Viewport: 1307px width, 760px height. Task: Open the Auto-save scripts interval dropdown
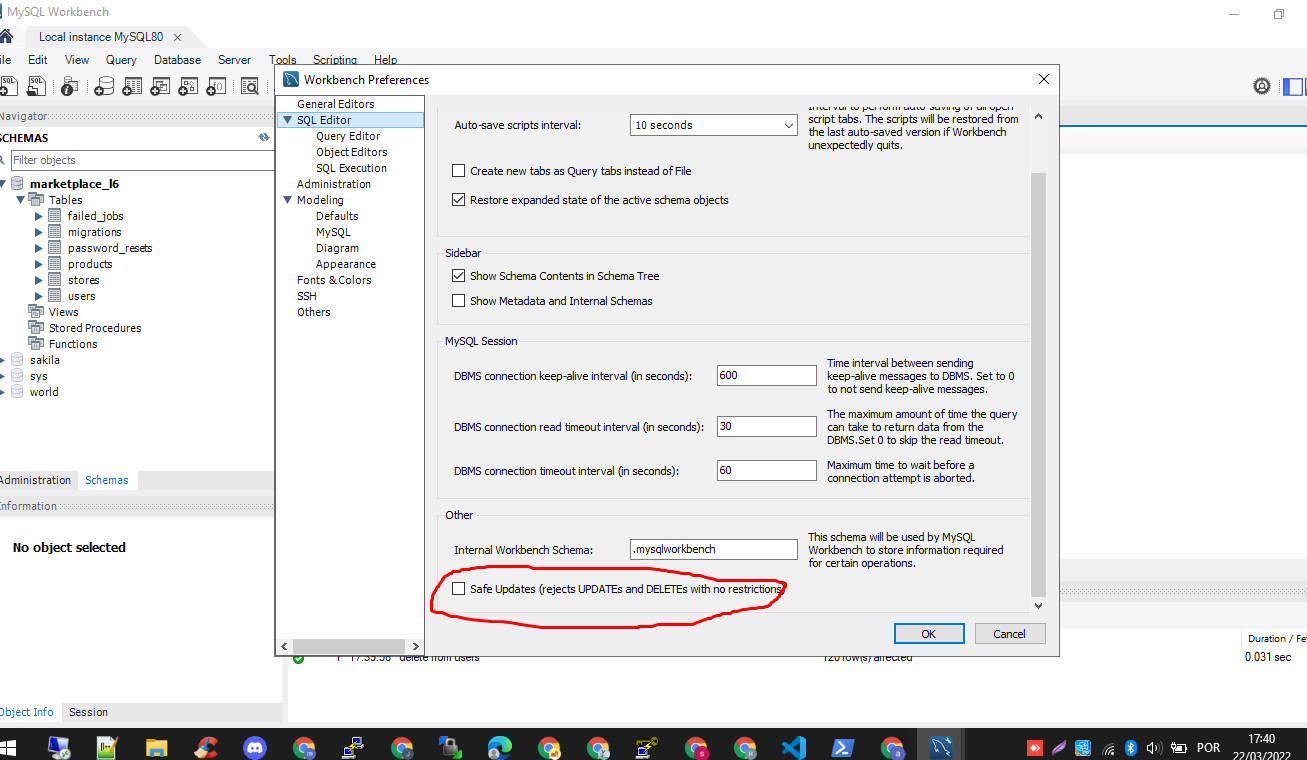pyautogui.click(x=714, y=125)
